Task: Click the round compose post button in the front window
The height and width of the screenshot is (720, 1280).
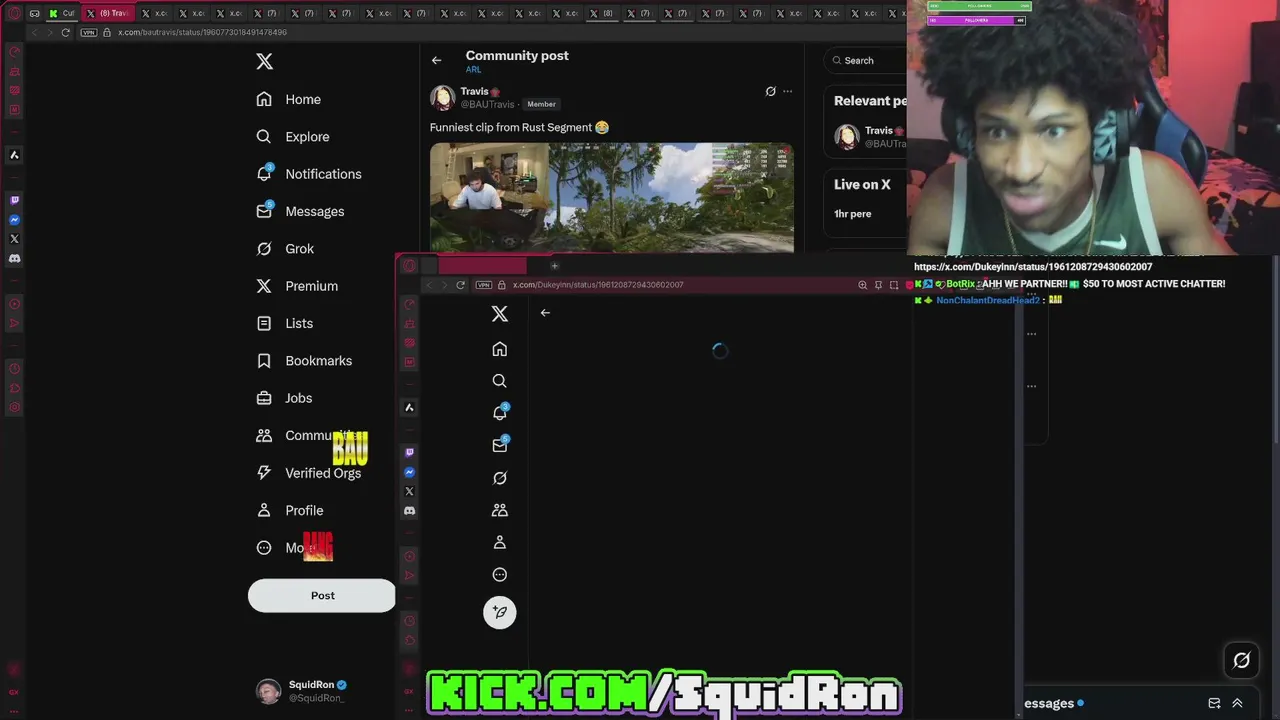Action: 500,612
